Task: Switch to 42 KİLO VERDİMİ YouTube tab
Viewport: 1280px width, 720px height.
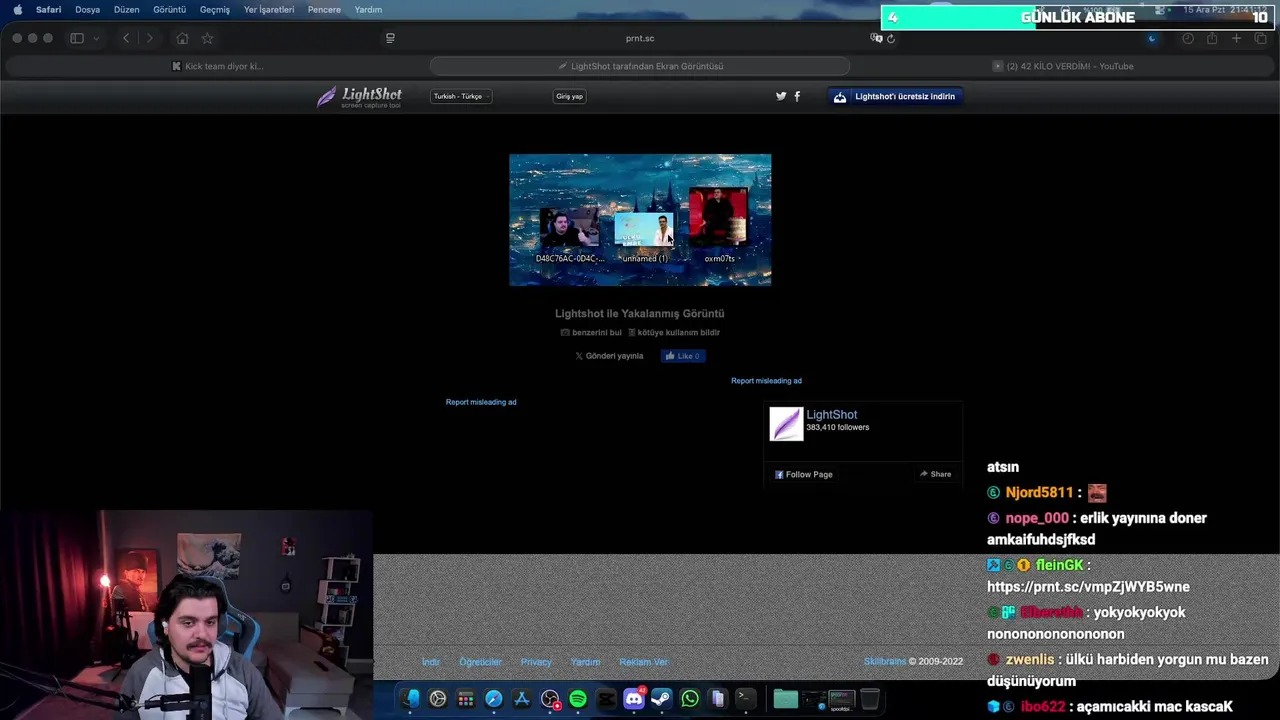Action: [x=1063, y=66]
